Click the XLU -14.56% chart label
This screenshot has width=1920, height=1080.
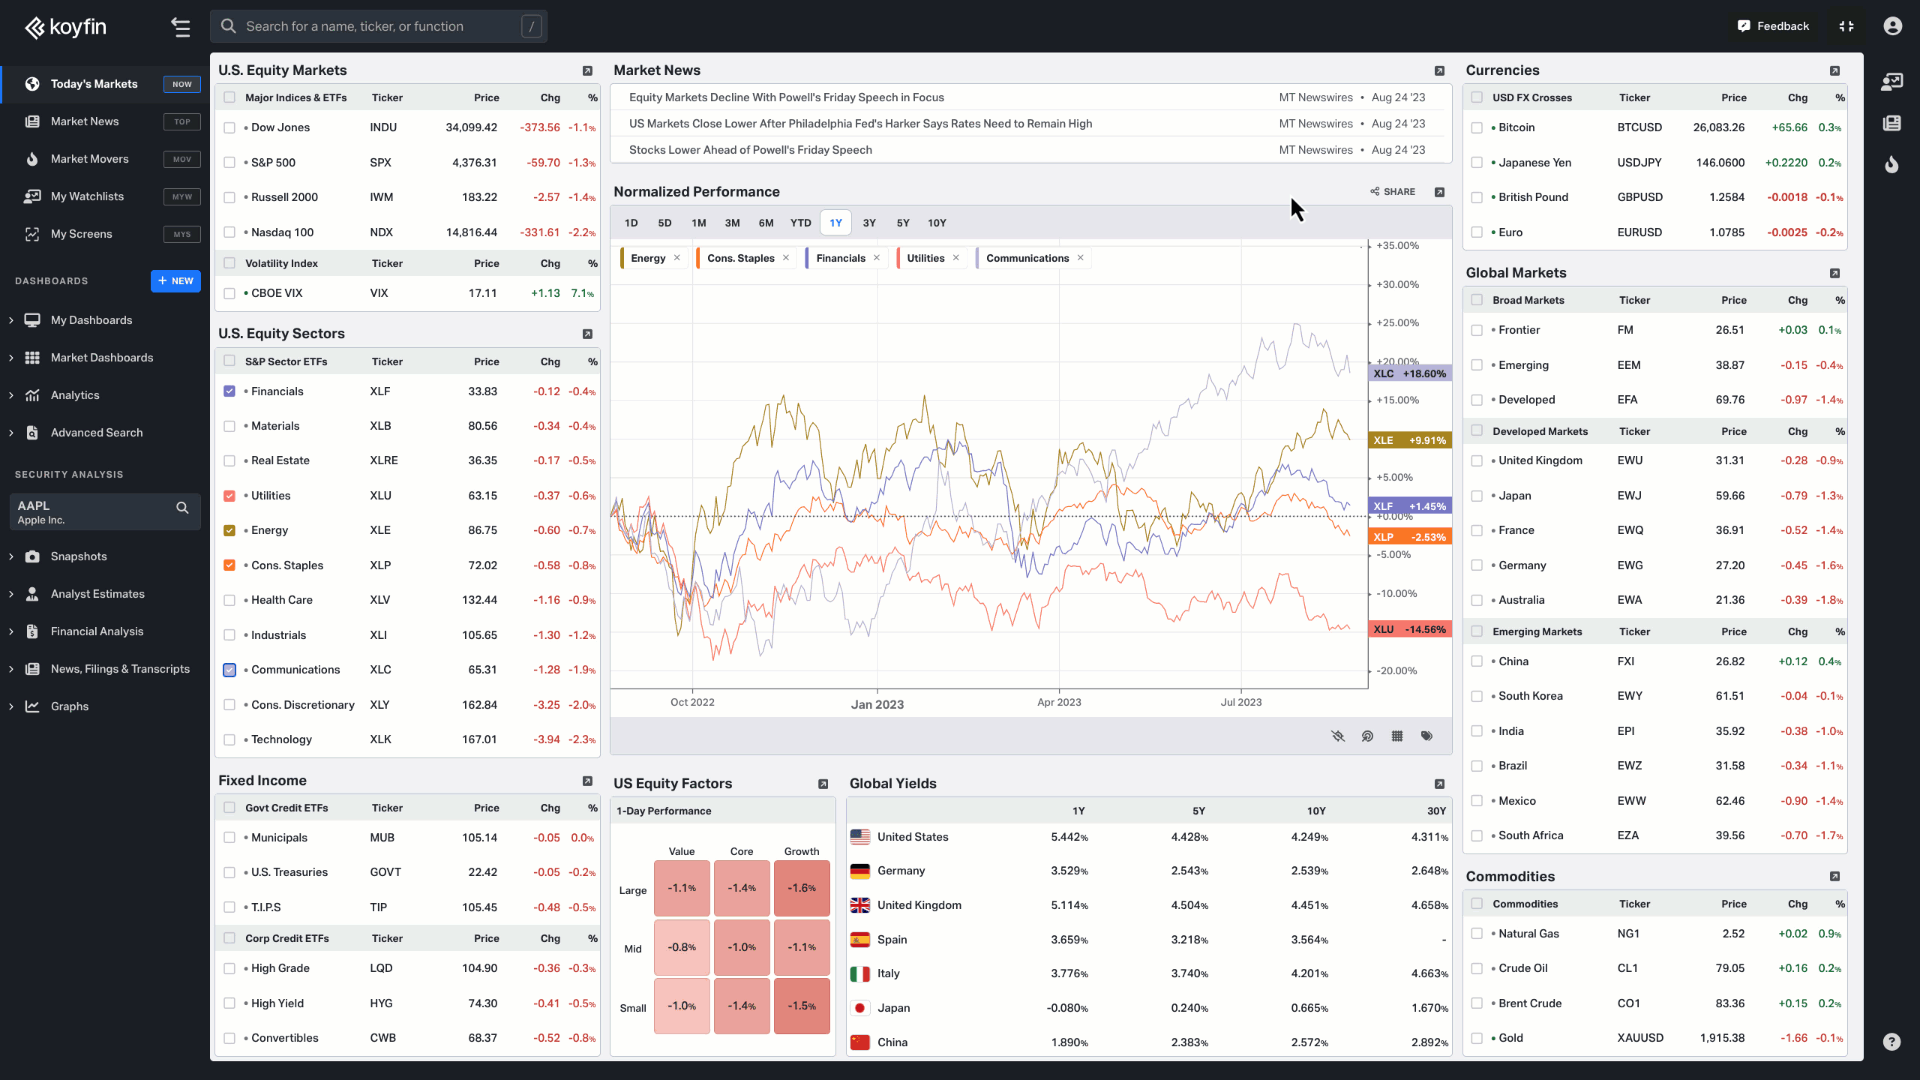click(x=1410, y=630)
